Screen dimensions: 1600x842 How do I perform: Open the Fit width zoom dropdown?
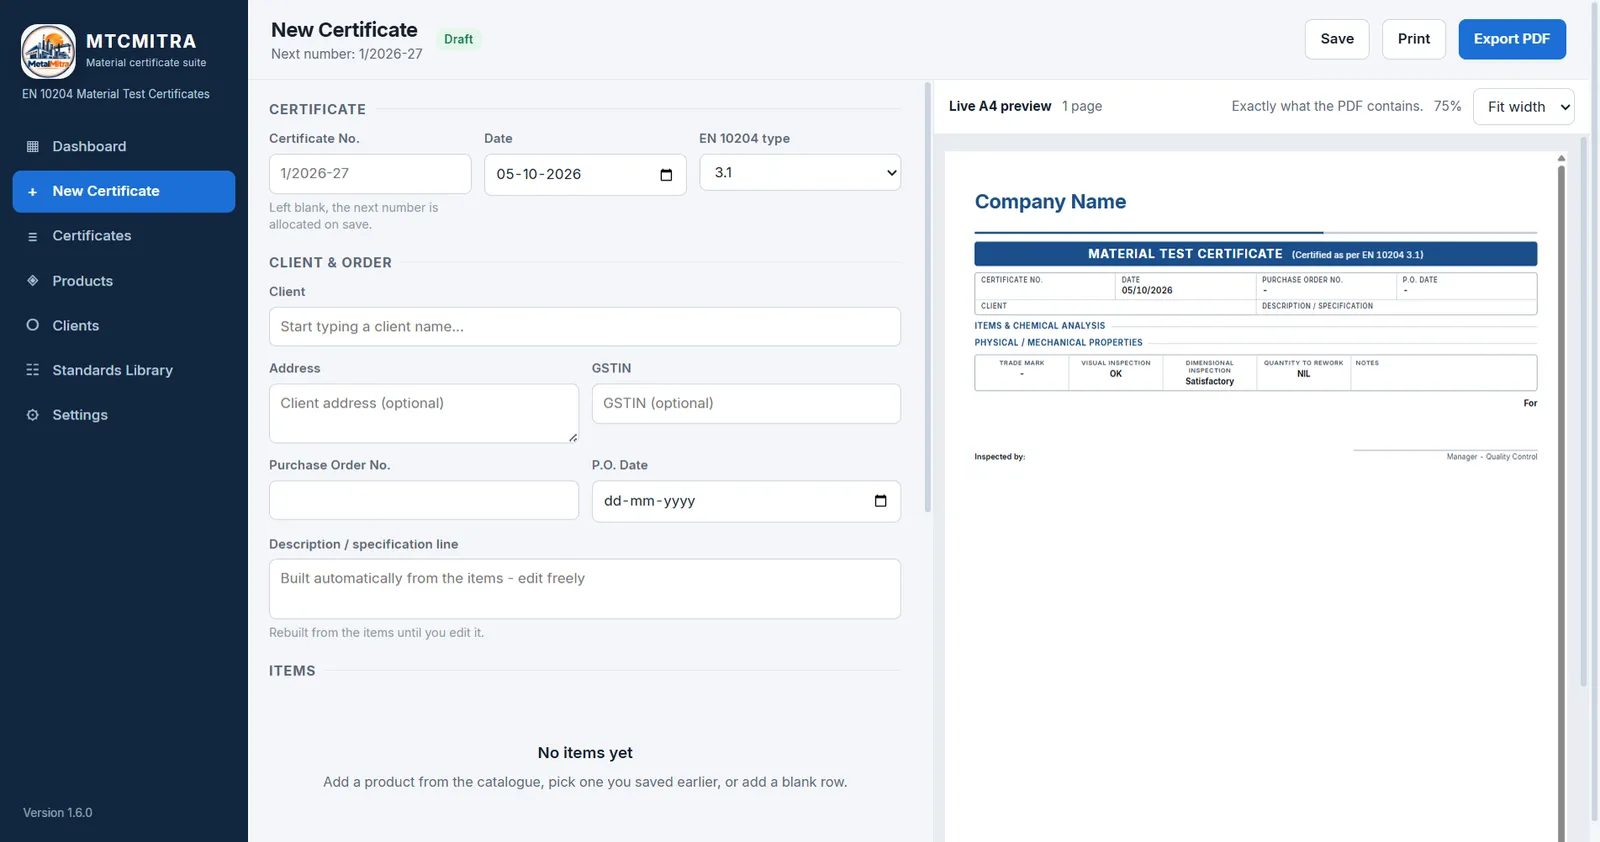(1523, 106)
